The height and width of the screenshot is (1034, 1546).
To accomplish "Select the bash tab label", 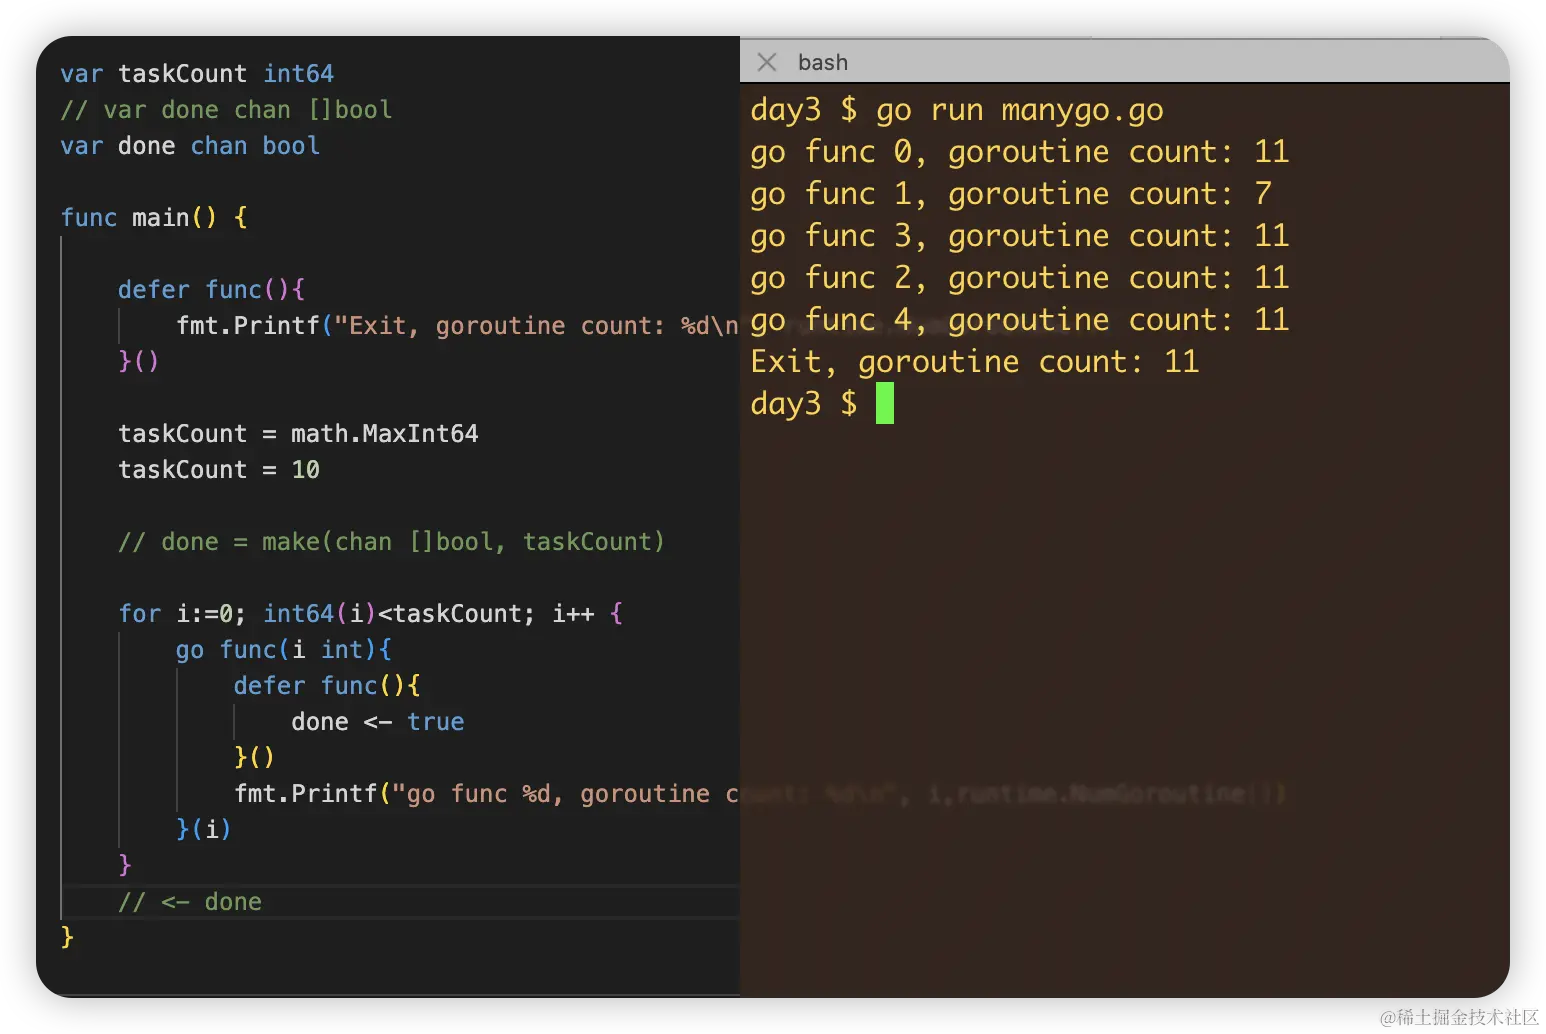I will [823, 62].
